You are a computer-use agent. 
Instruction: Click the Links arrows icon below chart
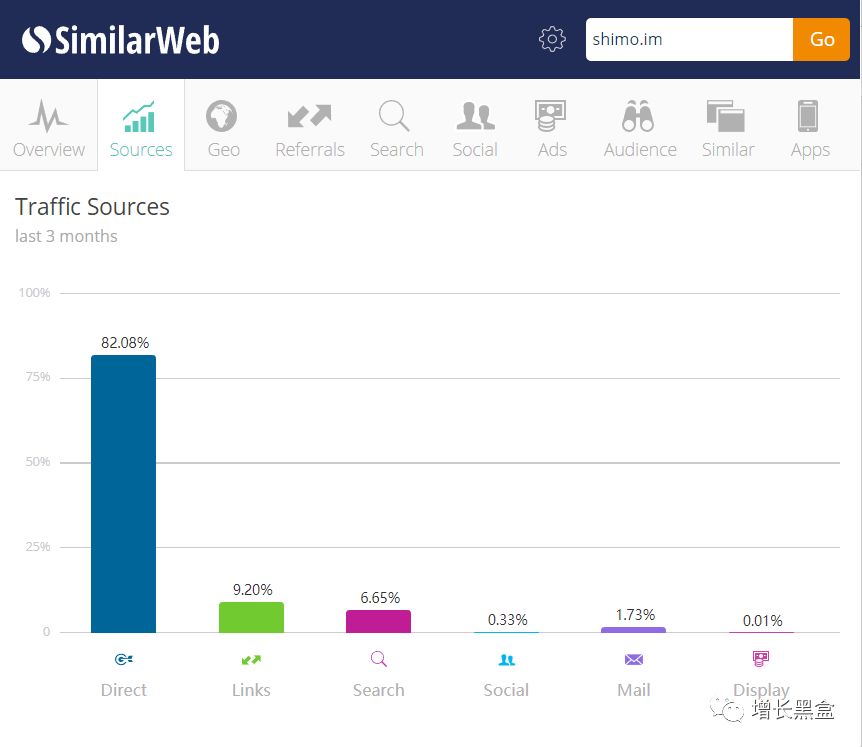pos(251,660)
